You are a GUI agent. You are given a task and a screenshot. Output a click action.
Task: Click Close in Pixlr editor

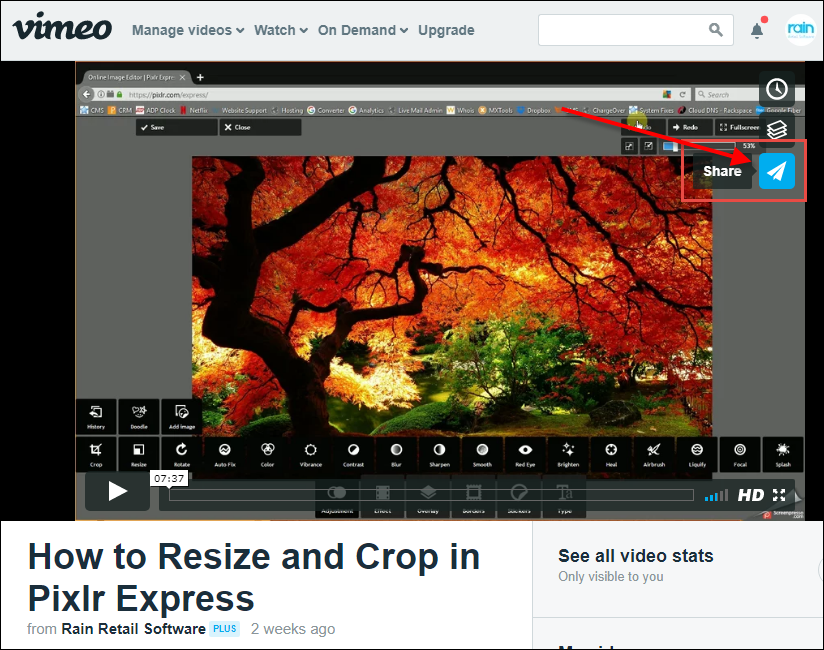260,127
